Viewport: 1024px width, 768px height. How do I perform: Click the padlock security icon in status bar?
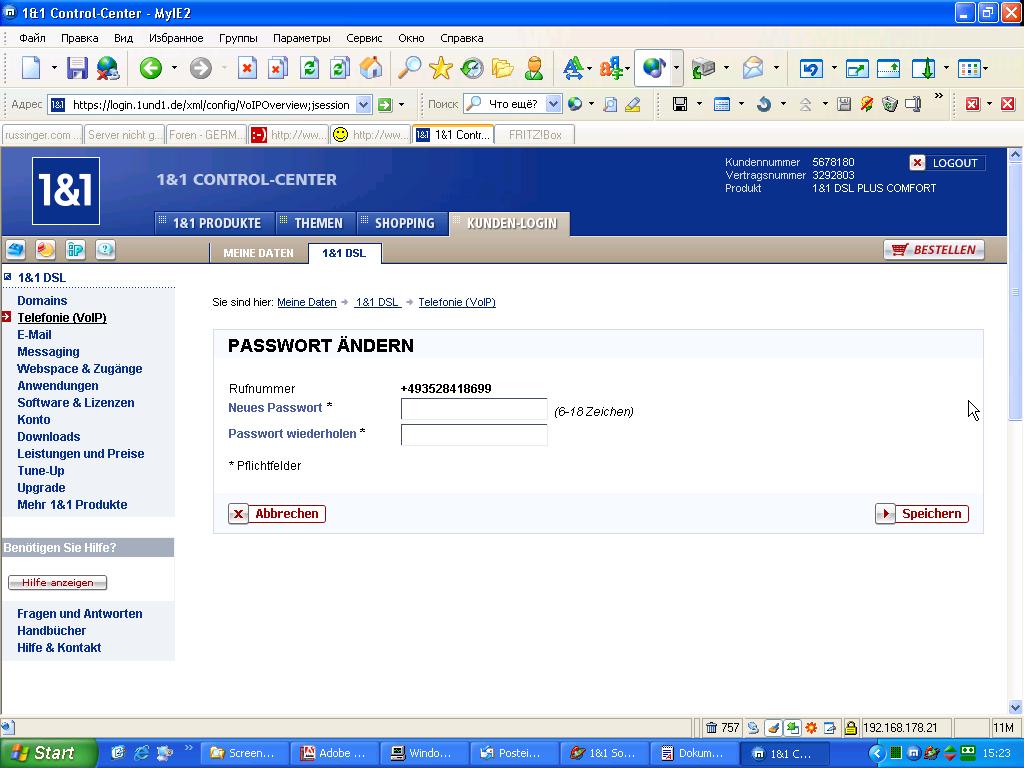850,727
